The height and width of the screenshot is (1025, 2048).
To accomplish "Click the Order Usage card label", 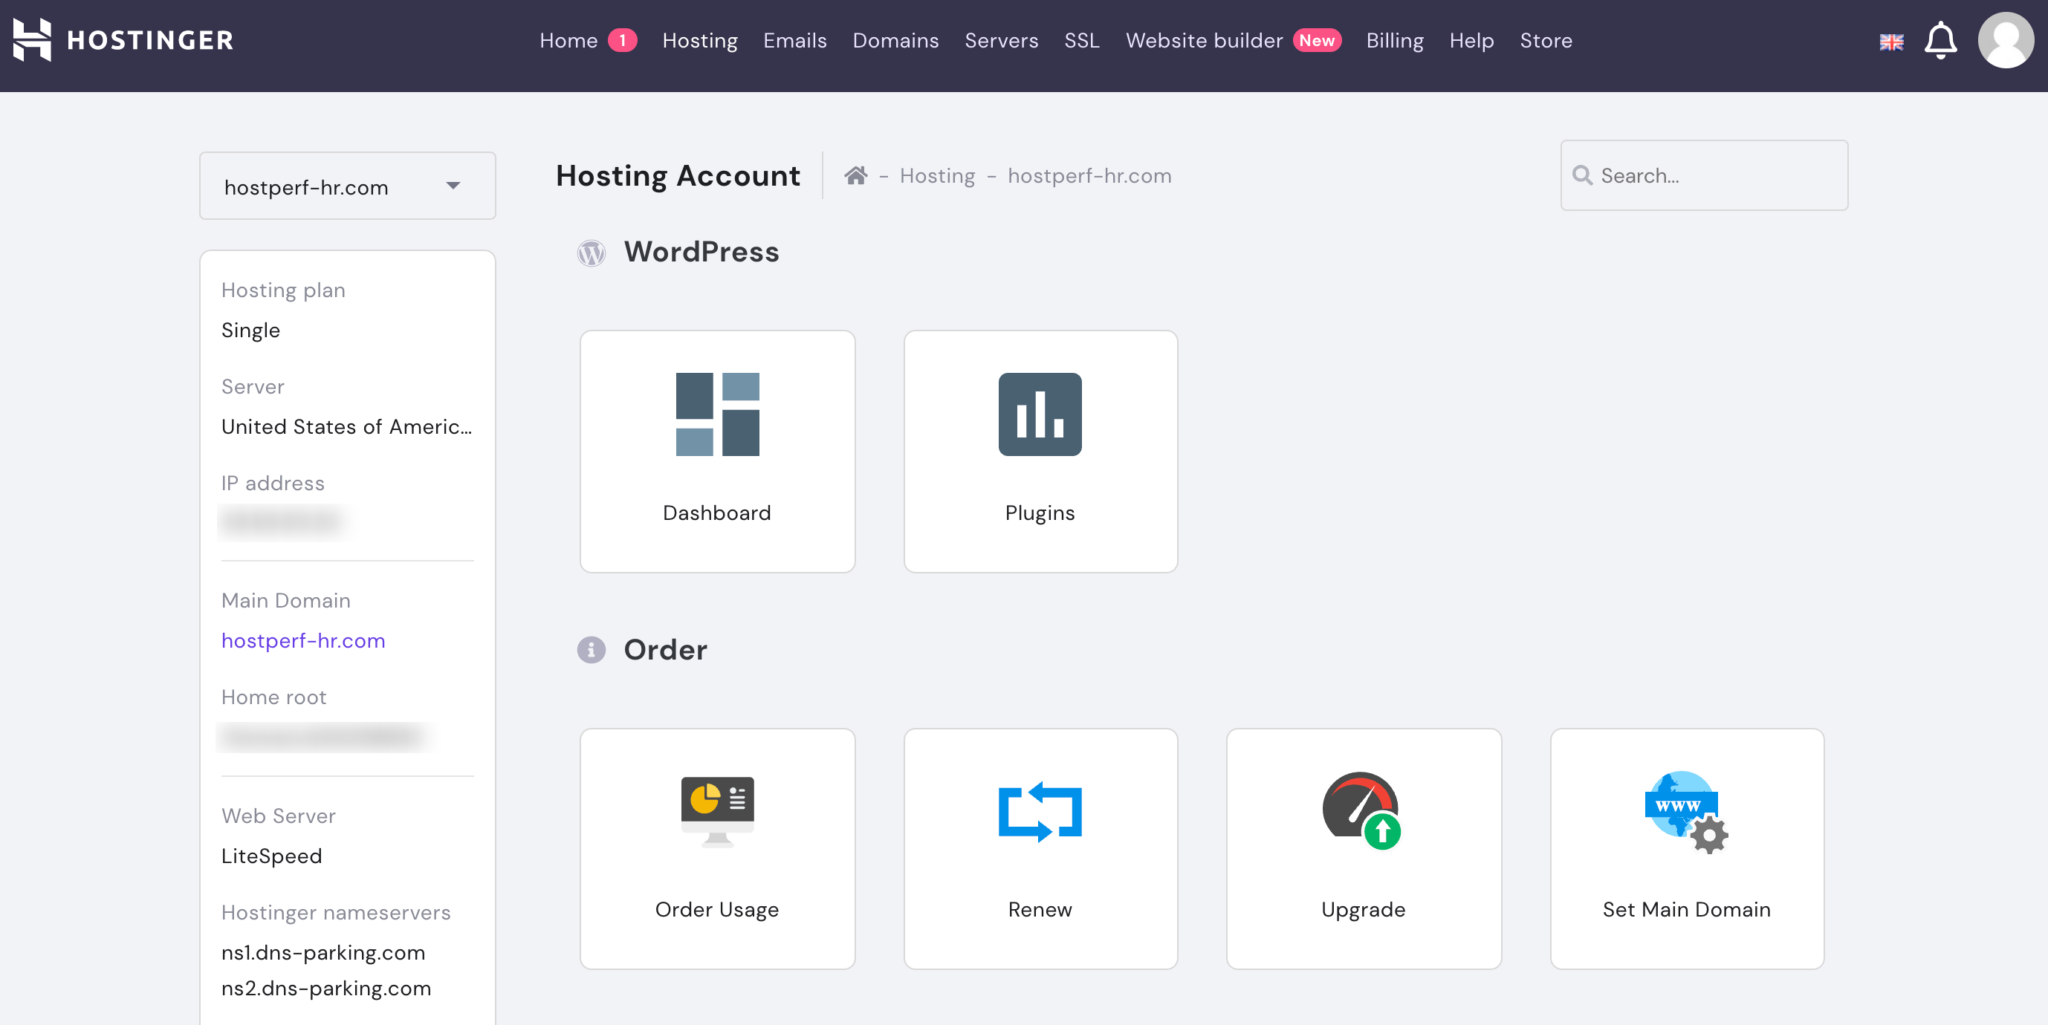I will [x=717, y=910].
